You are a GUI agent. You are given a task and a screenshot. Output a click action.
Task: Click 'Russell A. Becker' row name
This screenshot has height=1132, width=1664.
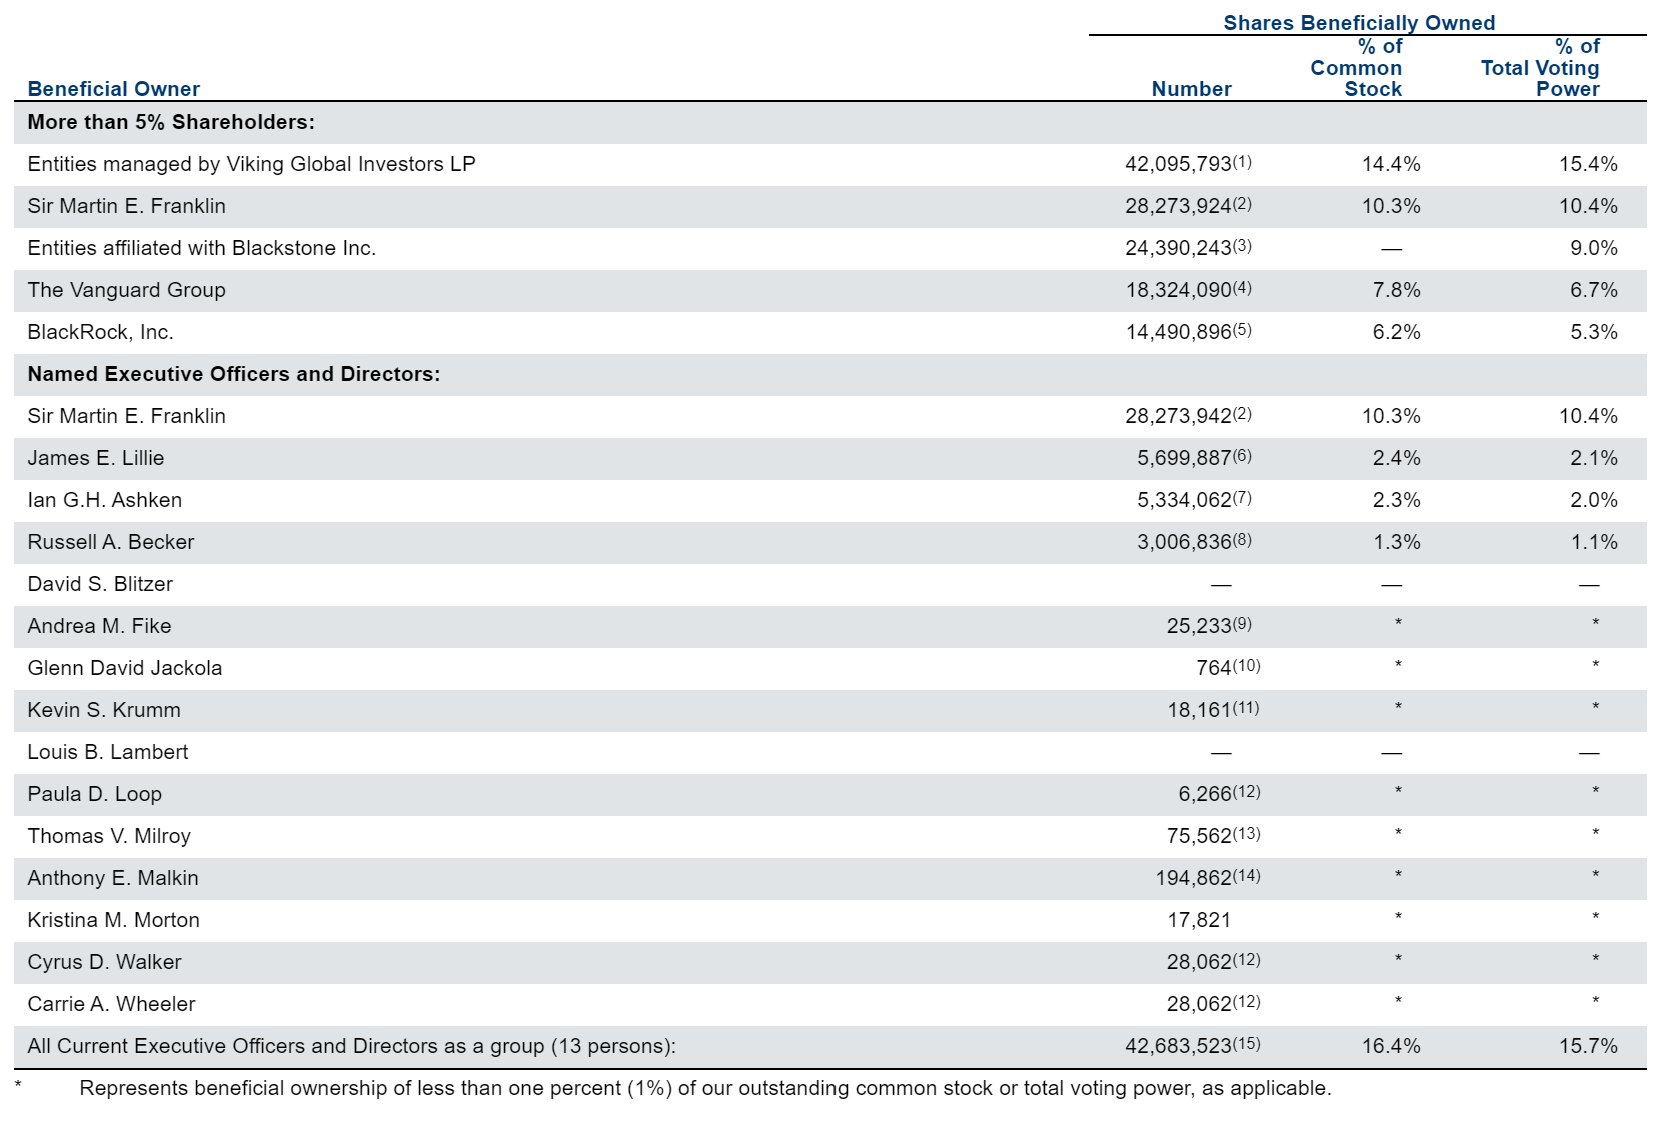111,542
